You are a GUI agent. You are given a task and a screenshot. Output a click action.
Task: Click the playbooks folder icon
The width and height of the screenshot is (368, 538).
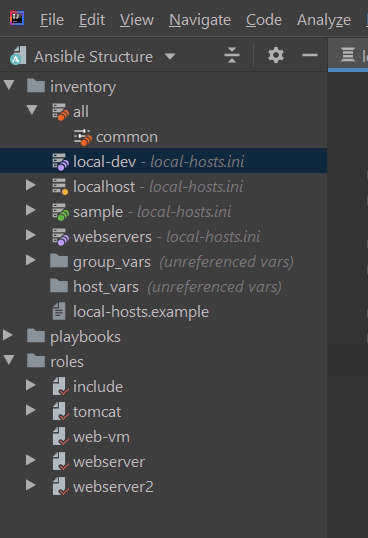point(36,336)
